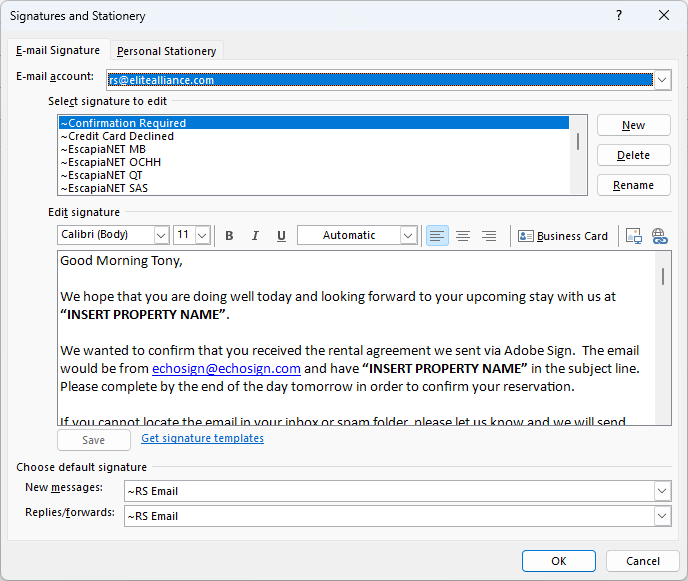Select ~Credit Card Declined signature

314,136
